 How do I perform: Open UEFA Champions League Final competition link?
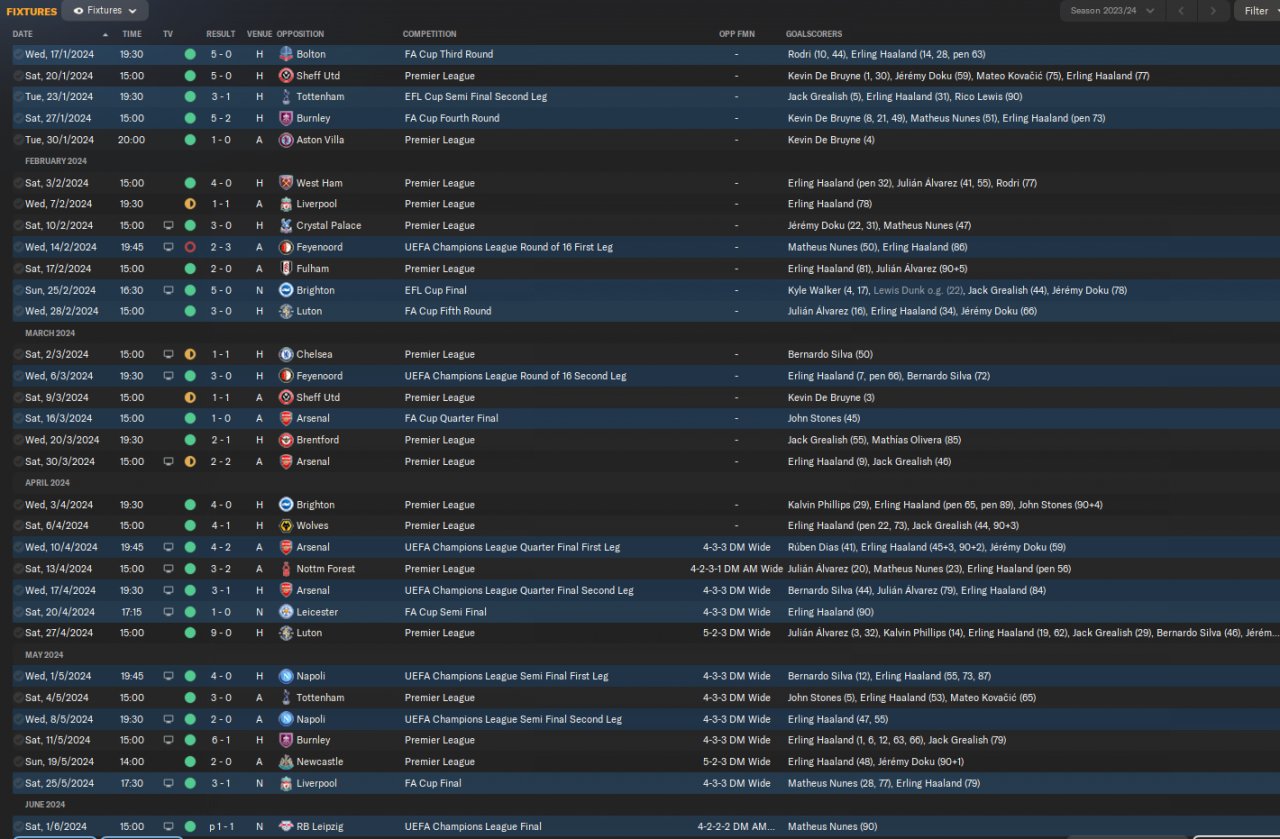[x=473, y=827]
